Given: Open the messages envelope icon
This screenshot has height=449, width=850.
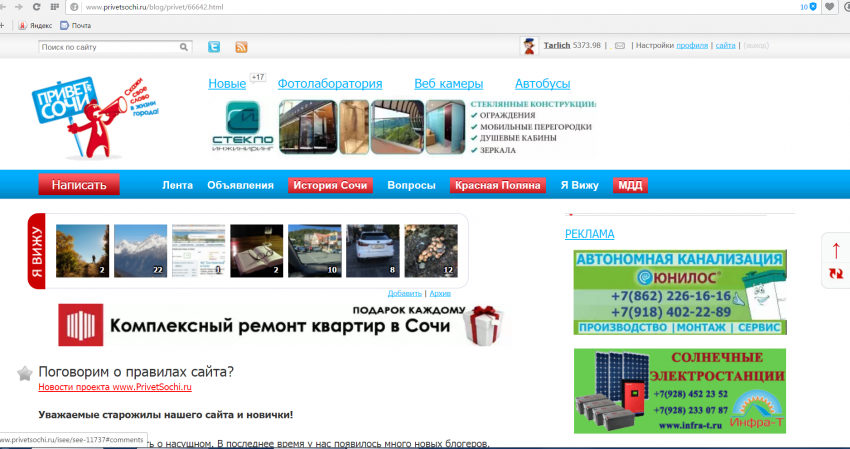Looking at the screenshot, I should (620, 46).
